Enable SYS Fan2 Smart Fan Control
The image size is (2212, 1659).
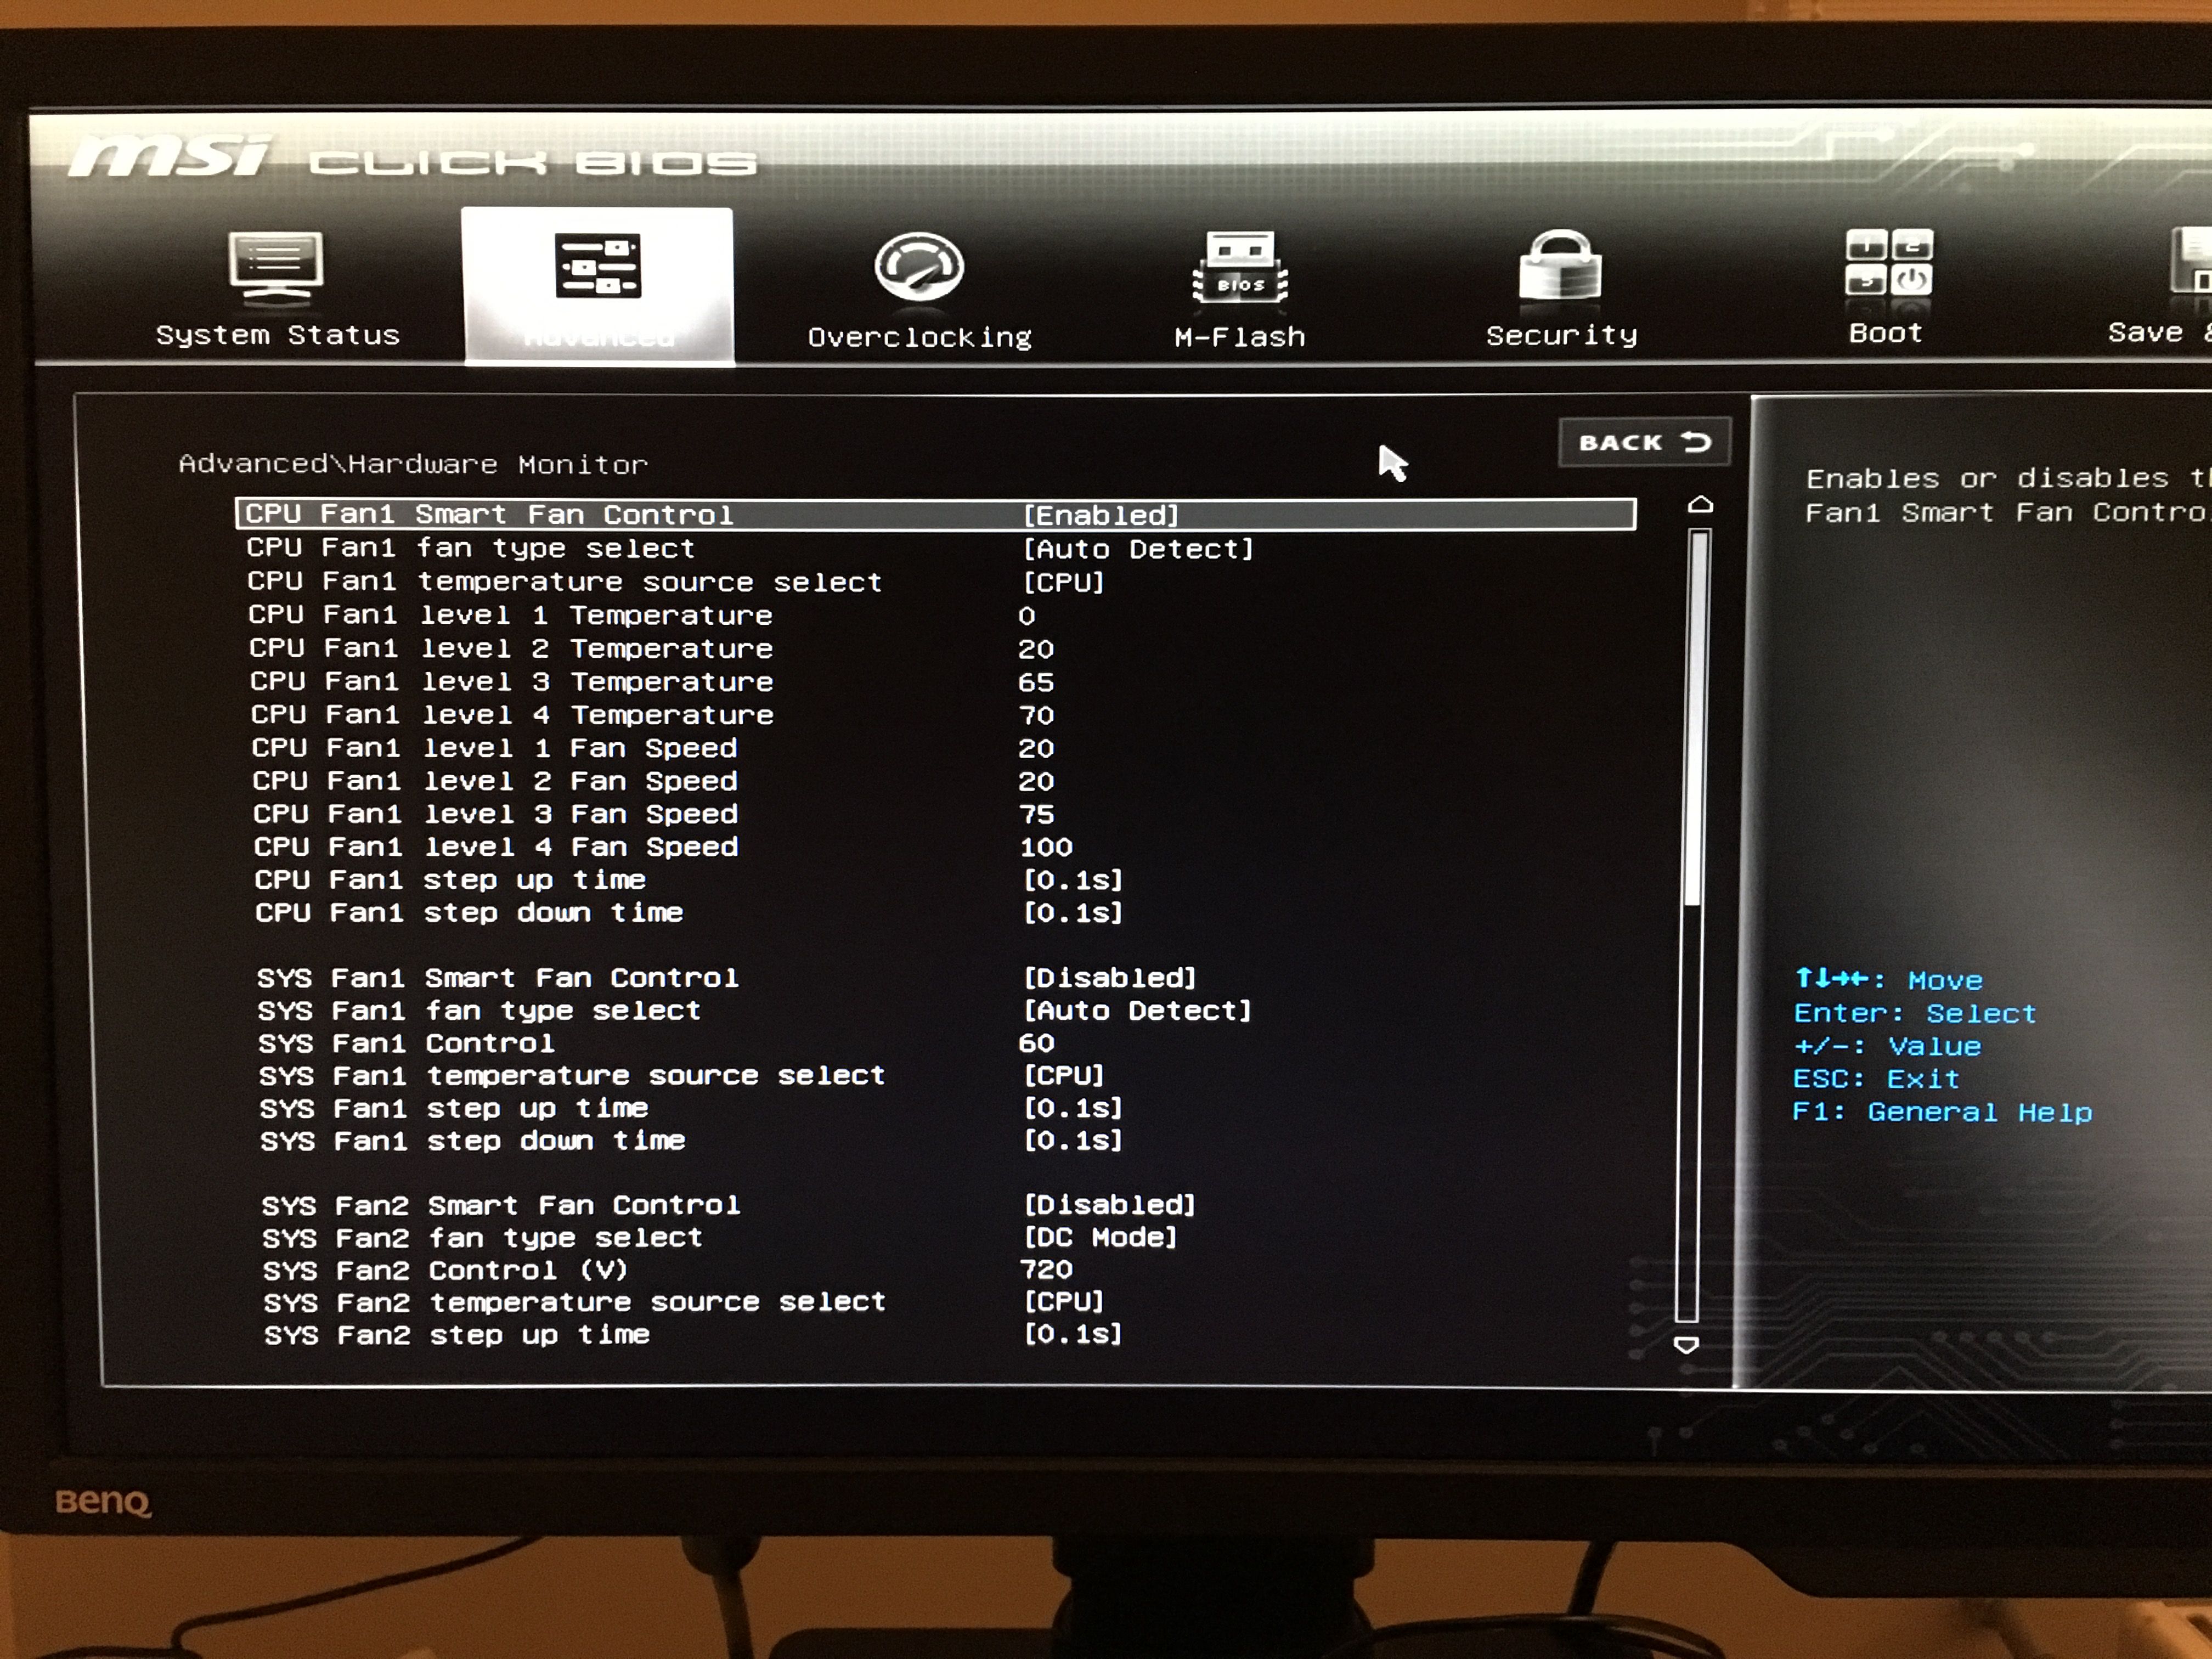[x=1109, y=1204]
